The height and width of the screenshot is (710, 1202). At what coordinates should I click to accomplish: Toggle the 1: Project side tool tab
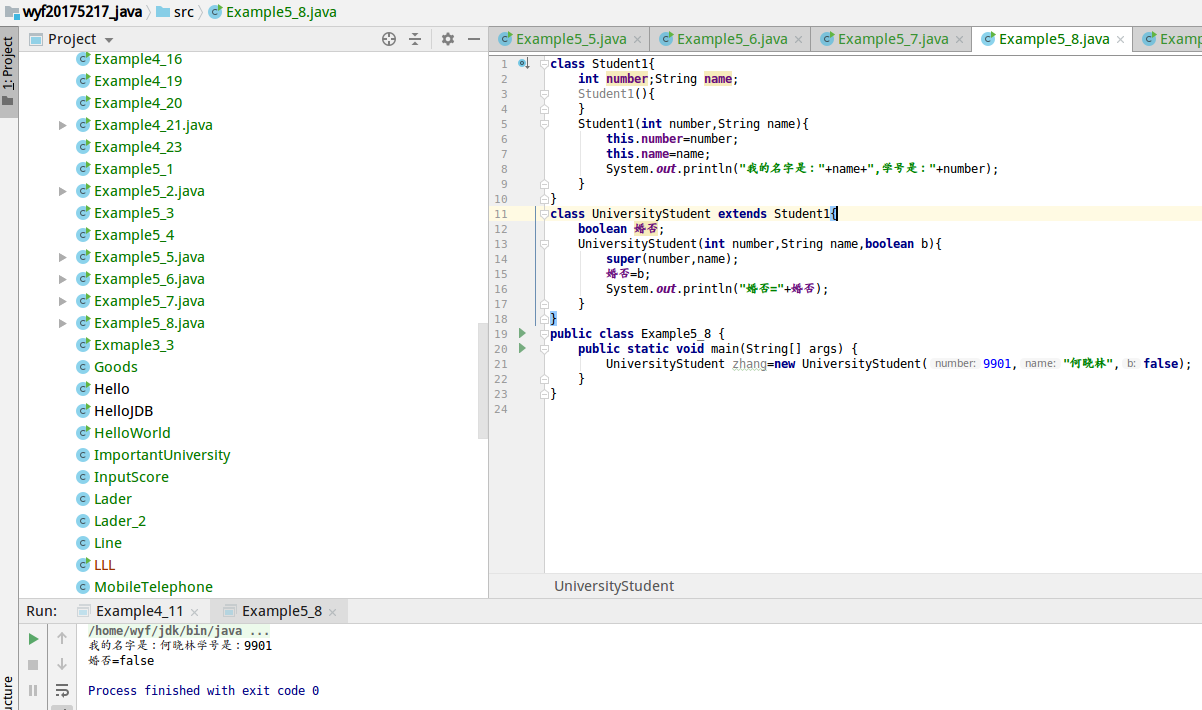click(9, 72)
